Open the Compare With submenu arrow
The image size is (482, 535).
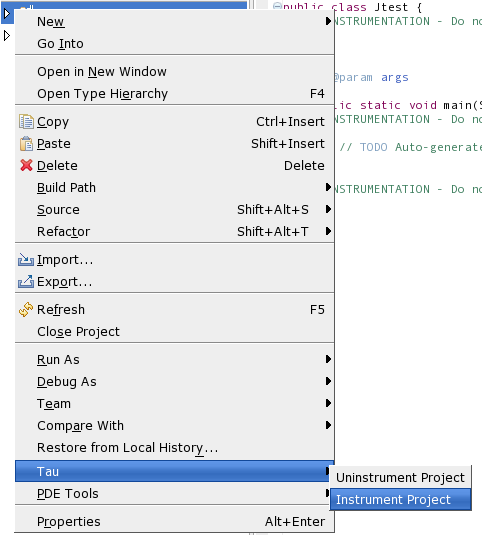pyautogui.click(x=328, y=425)
